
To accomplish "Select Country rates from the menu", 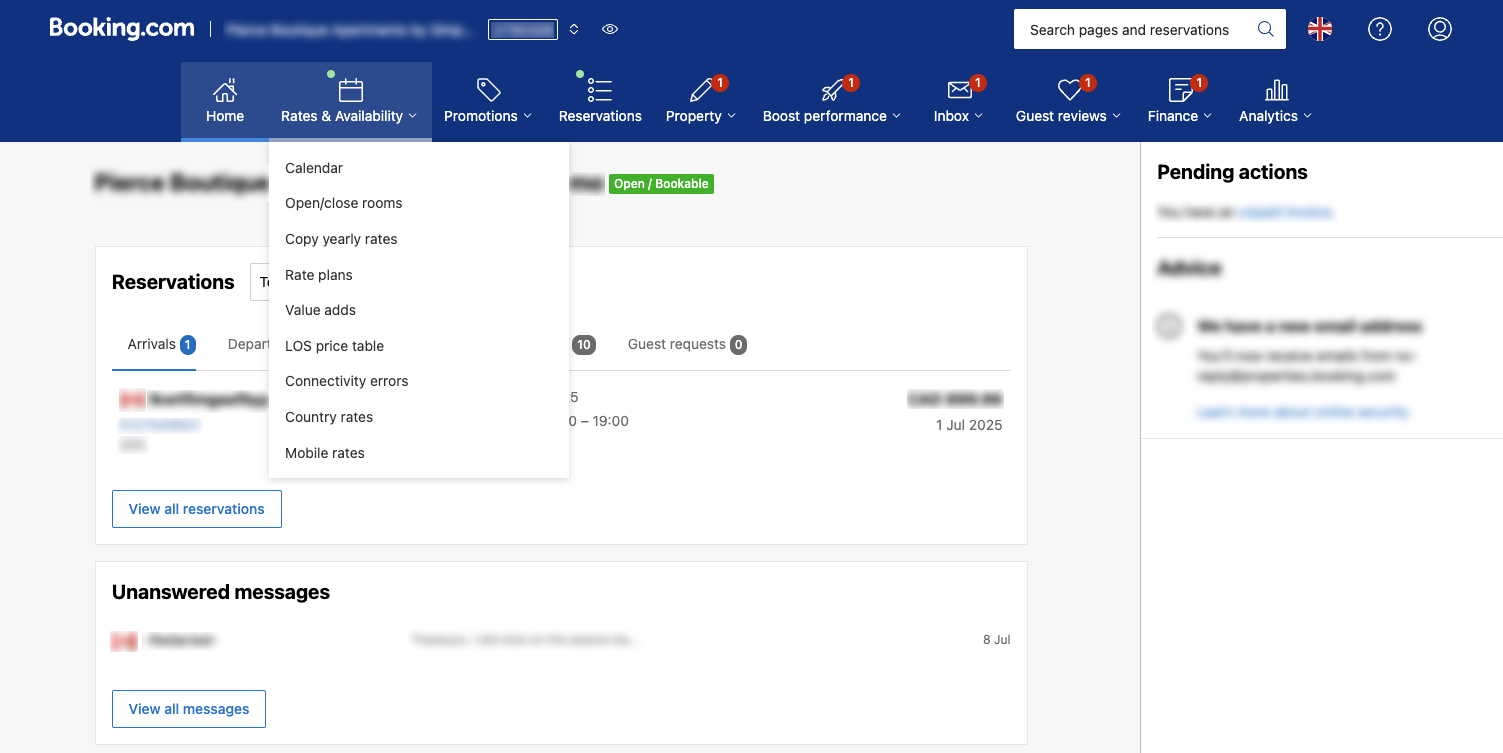I will coord(329,417).
